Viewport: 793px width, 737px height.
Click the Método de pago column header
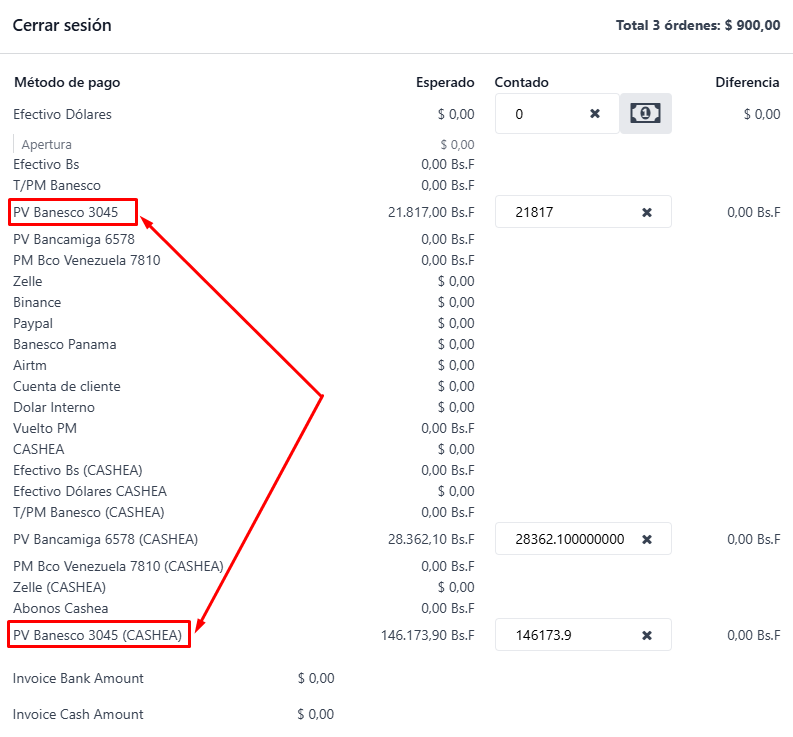(67, 82)
